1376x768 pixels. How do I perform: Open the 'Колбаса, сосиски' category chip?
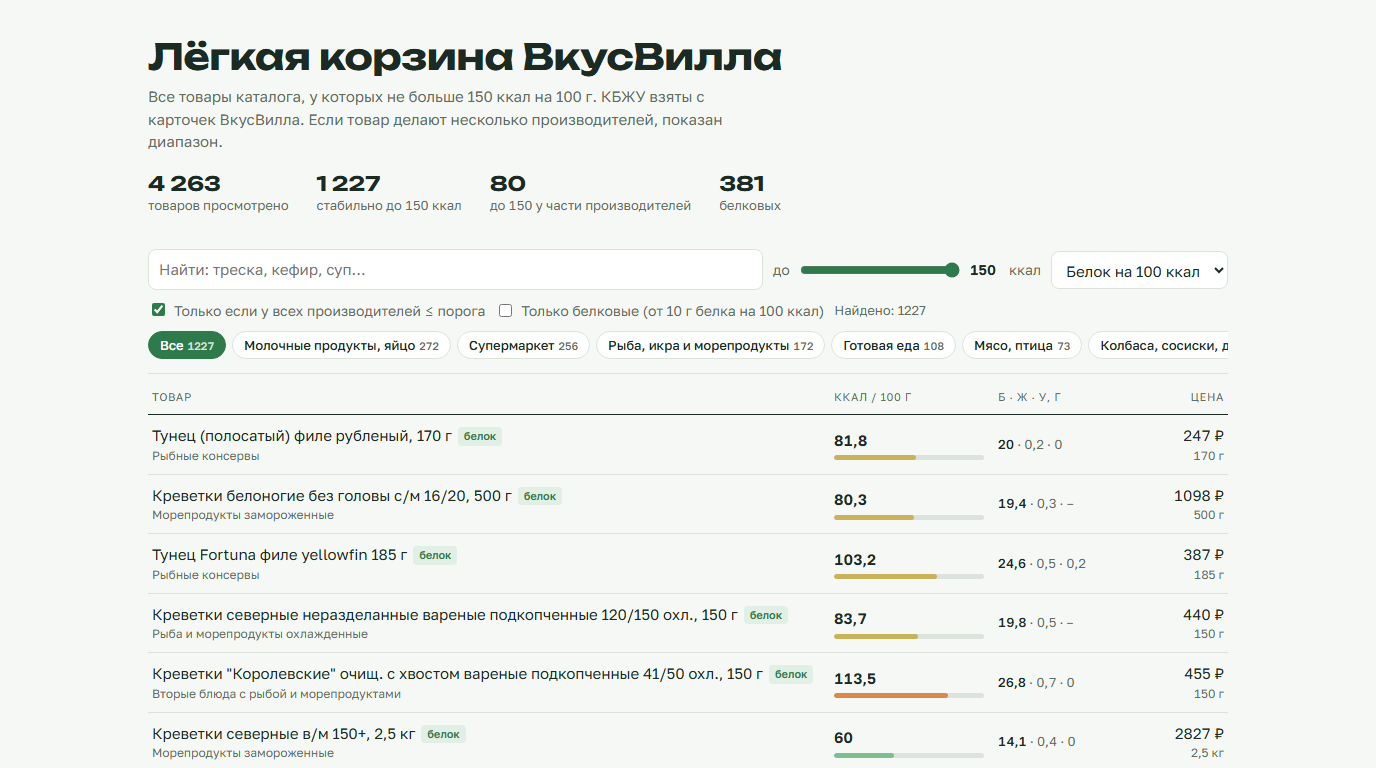(x=1158, y=346)
